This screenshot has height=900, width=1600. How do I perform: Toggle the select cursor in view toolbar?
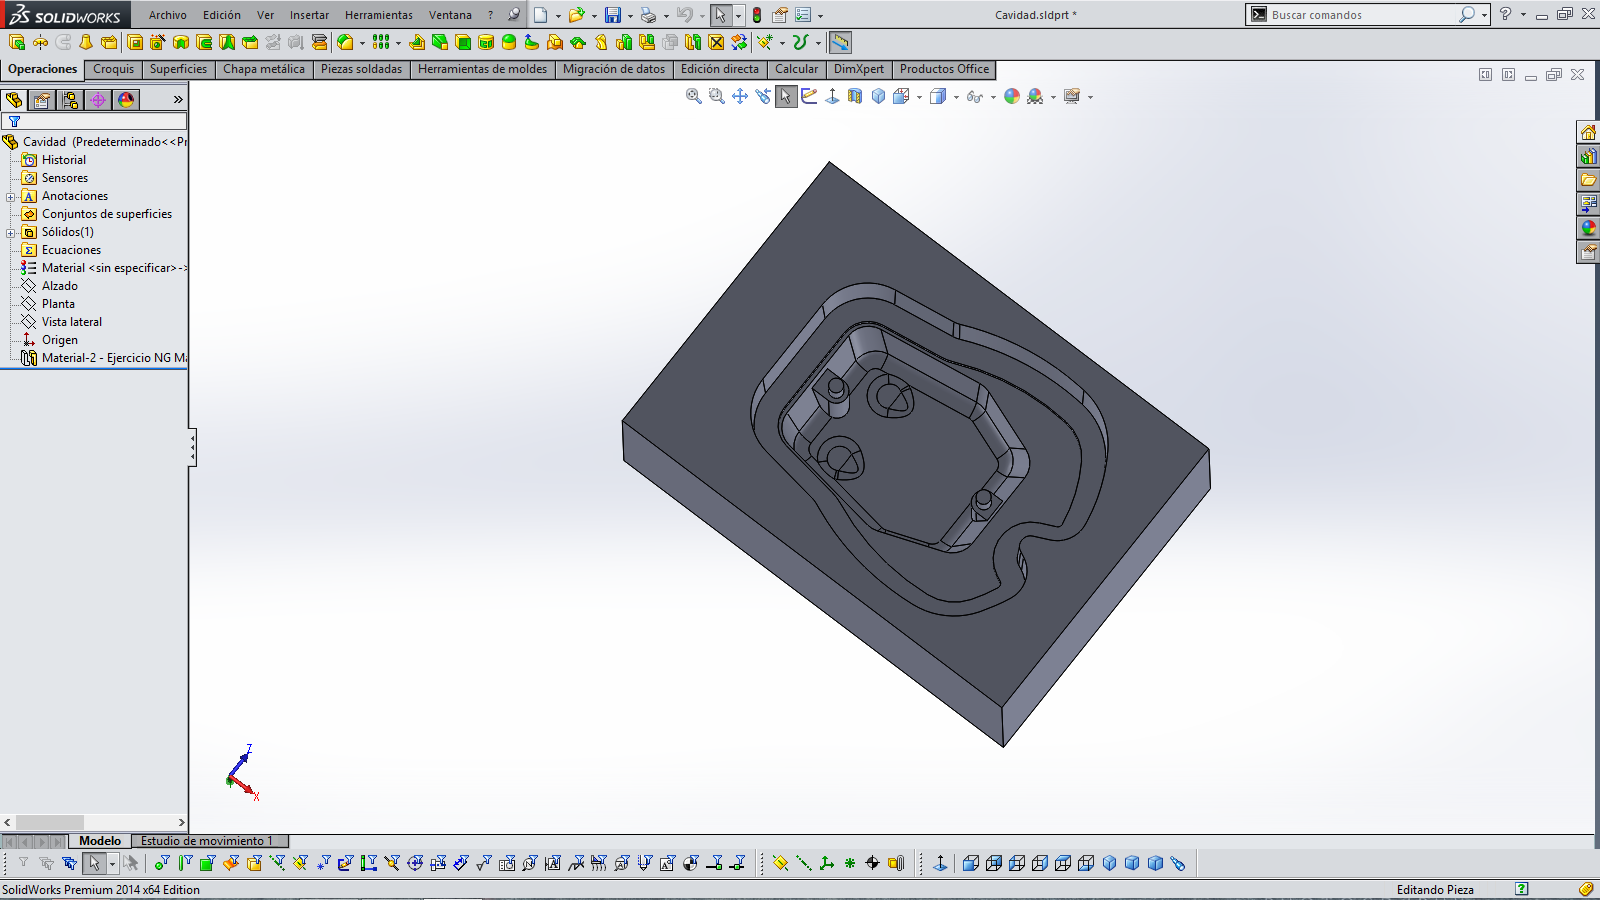point(786,96)
